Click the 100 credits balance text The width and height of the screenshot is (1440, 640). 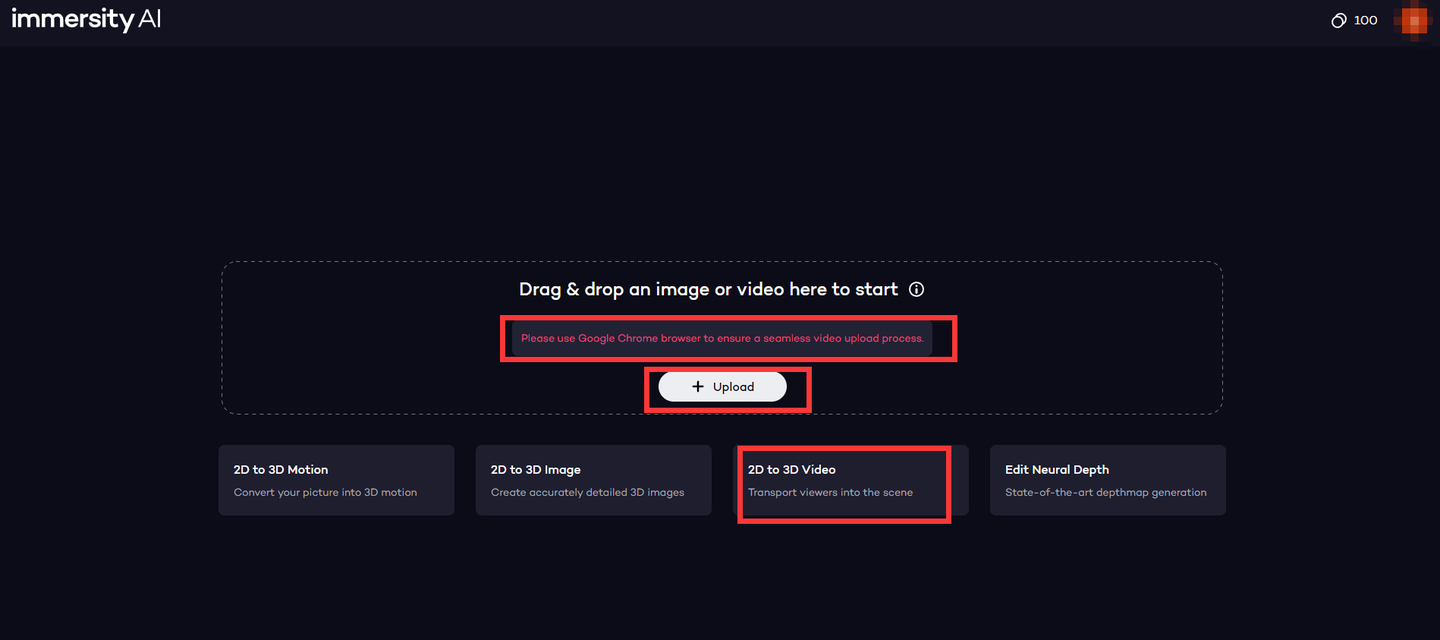pyautogui.click(x=1365, y=20)
